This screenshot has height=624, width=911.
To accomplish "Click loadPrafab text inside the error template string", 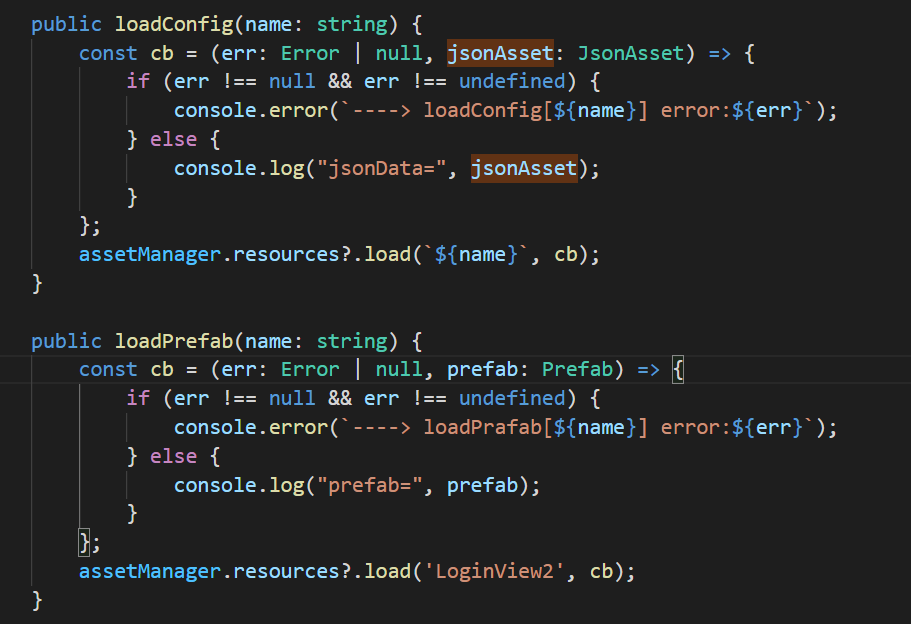I will click(482, 428).
